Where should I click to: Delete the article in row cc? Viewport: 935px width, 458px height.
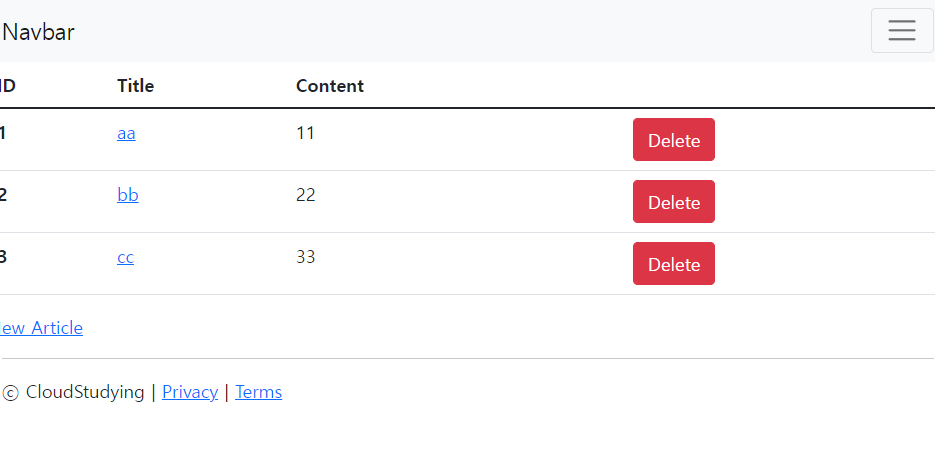coord(673,264)
